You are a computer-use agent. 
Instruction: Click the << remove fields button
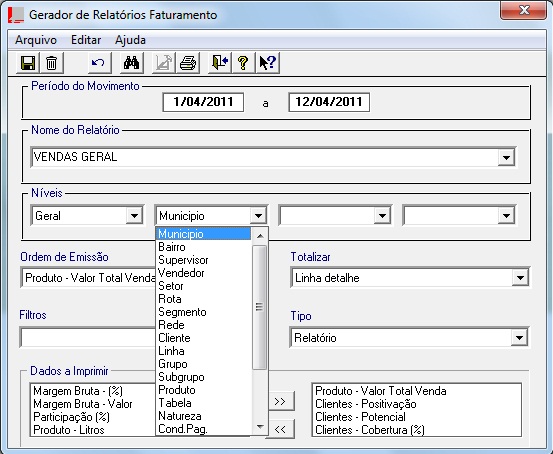tap(280, 429)
